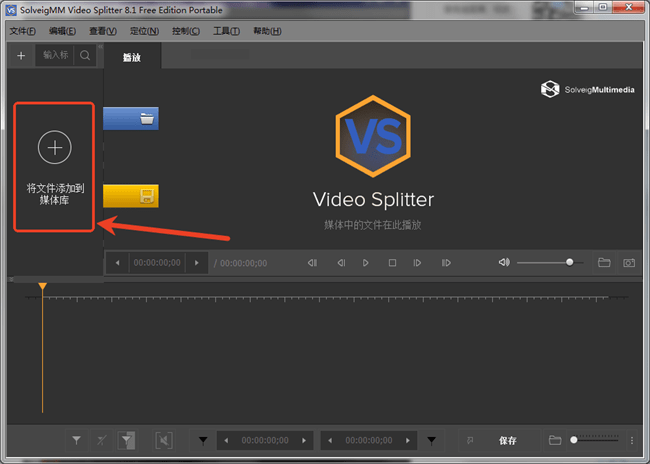
Task: Step one frame forward
Action: click(x=417, y=262)
